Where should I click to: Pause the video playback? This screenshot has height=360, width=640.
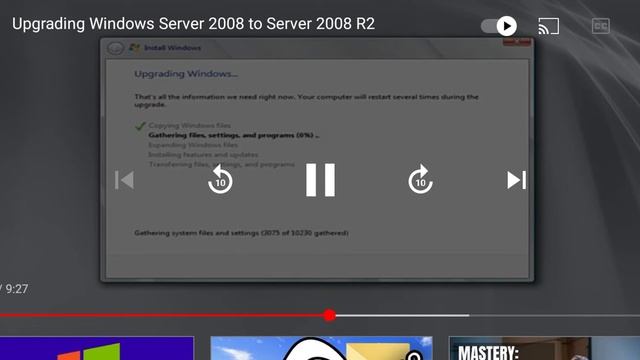tap(320, 180)
